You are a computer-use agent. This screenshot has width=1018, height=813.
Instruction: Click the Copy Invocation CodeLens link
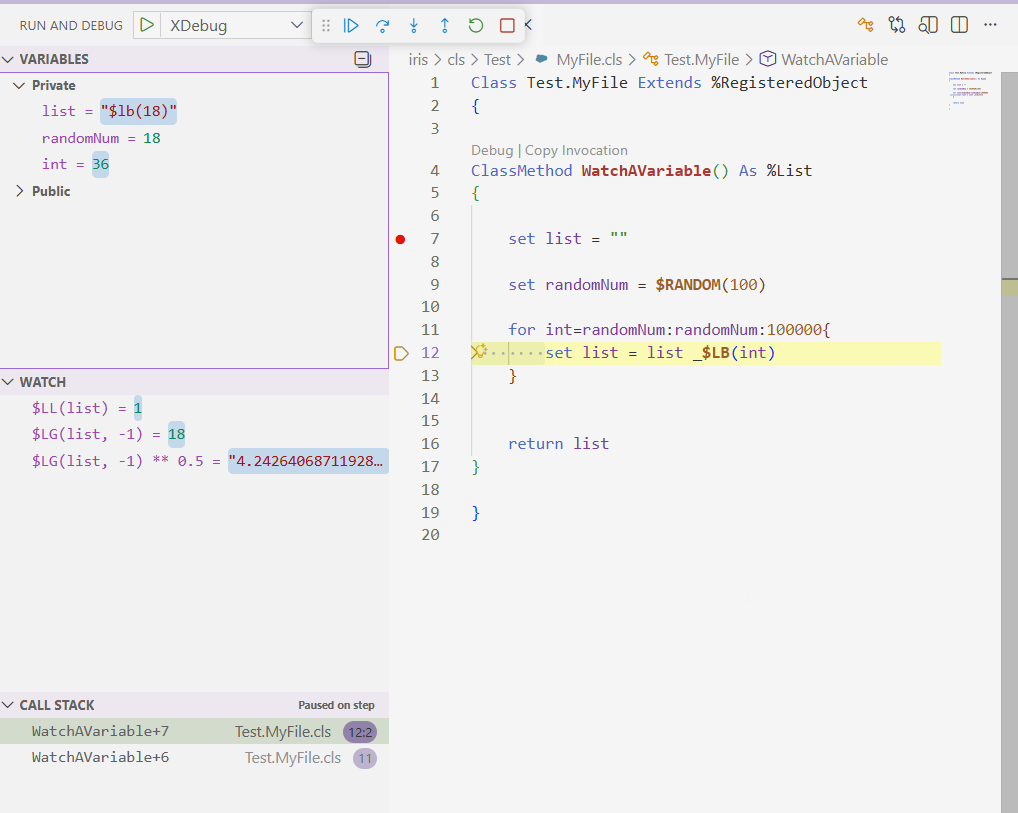pyautogui.click(x=576, y=150)
